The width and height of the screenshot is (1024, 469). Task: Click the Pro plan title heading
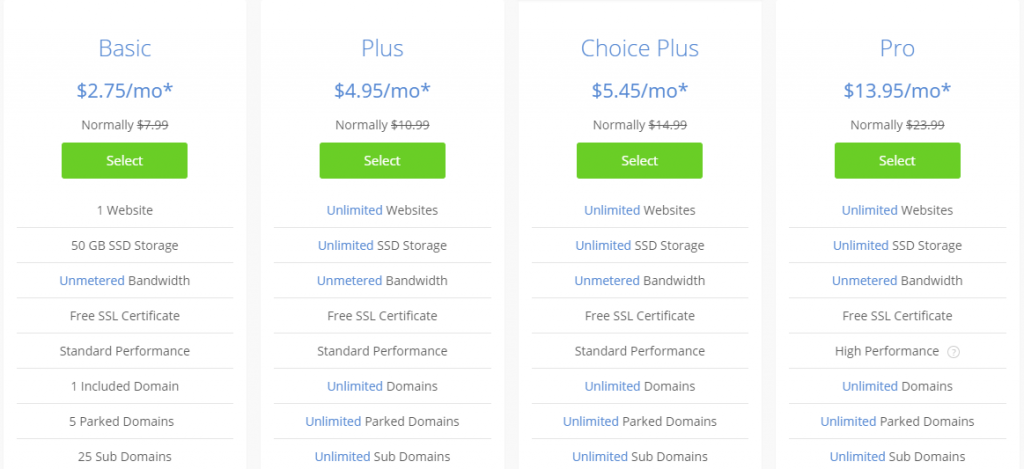tap(897, 48)
